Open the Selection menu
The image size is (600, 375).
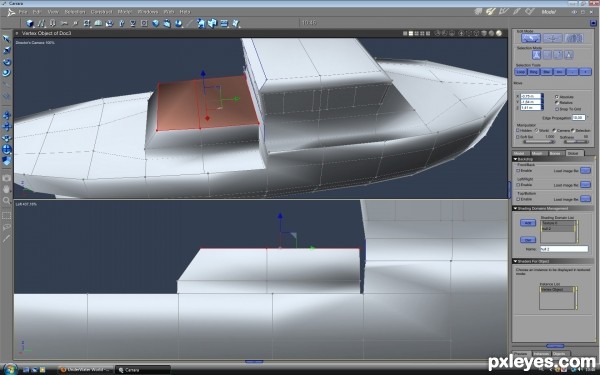(75, 12)
